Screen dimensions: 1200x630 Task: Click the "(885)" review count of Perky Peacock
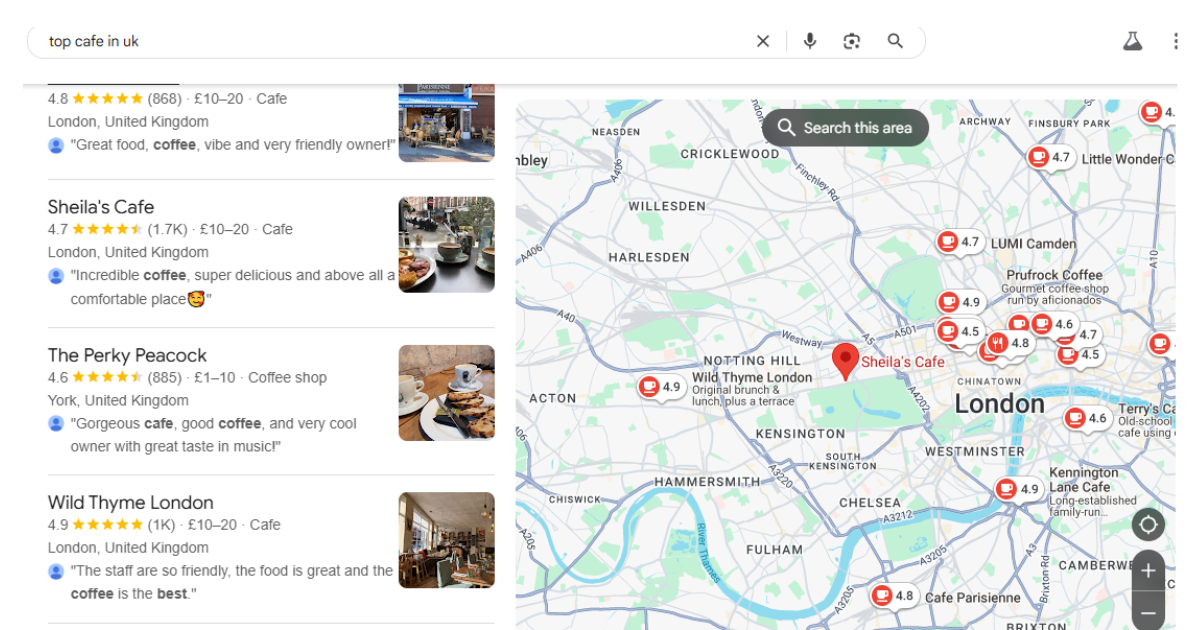(x=165, y=377)
